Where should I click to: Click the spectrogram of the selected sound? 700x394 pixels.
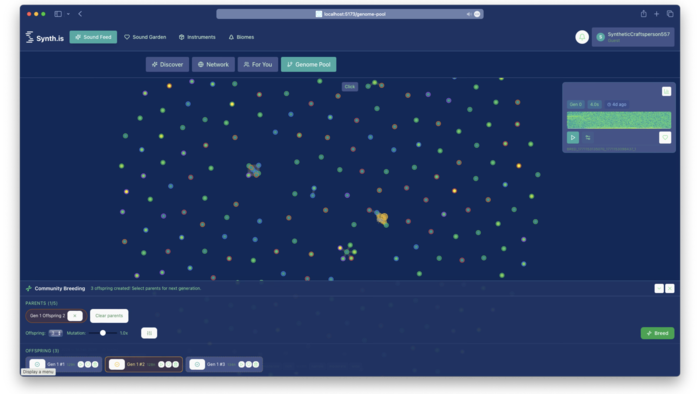pyautogui.click(x=619, y=120)
